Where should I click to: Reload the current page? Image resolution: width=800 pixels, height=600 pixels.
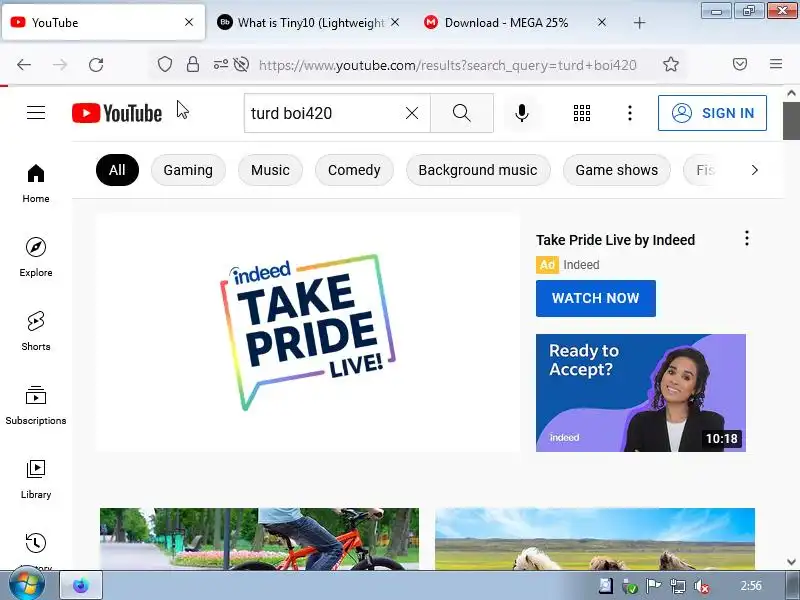click(x=96, y=64)
